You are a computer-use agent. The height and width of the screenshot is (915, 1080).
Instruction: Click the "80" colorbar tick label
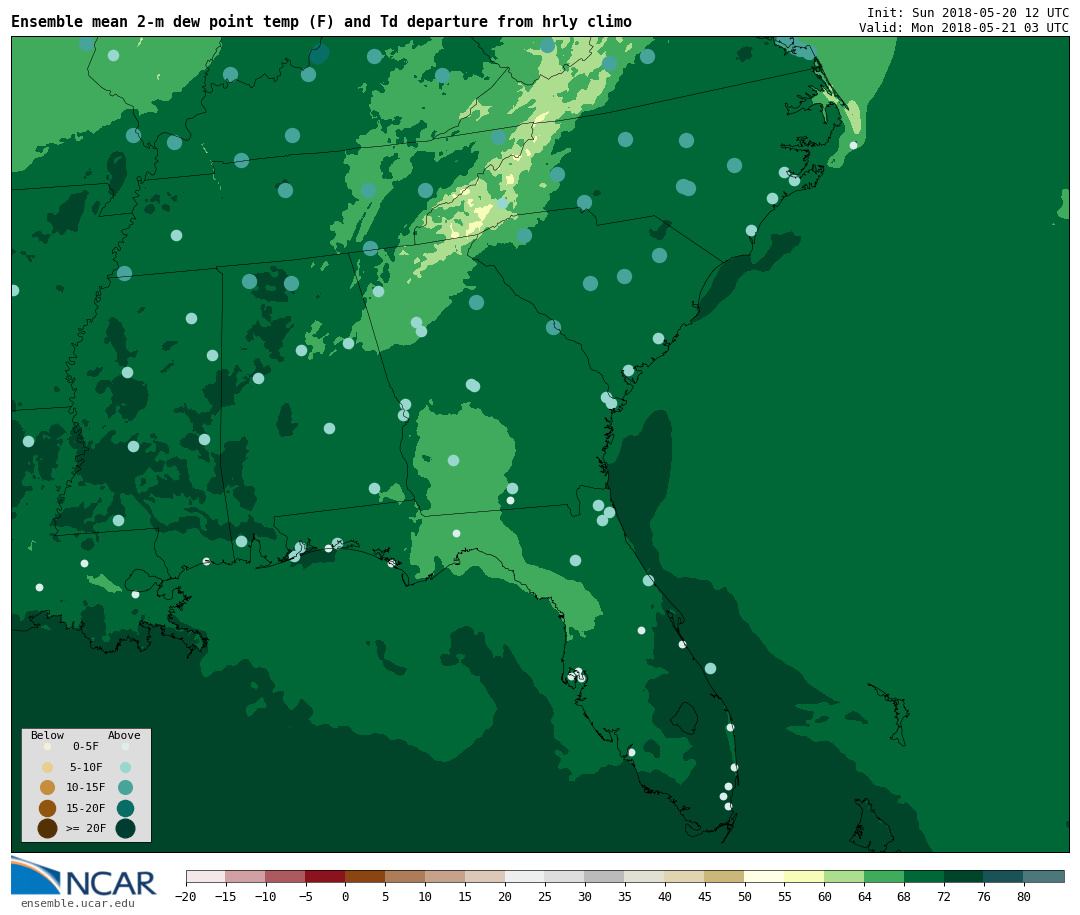pyautogui.click(x=1024, y=896)
